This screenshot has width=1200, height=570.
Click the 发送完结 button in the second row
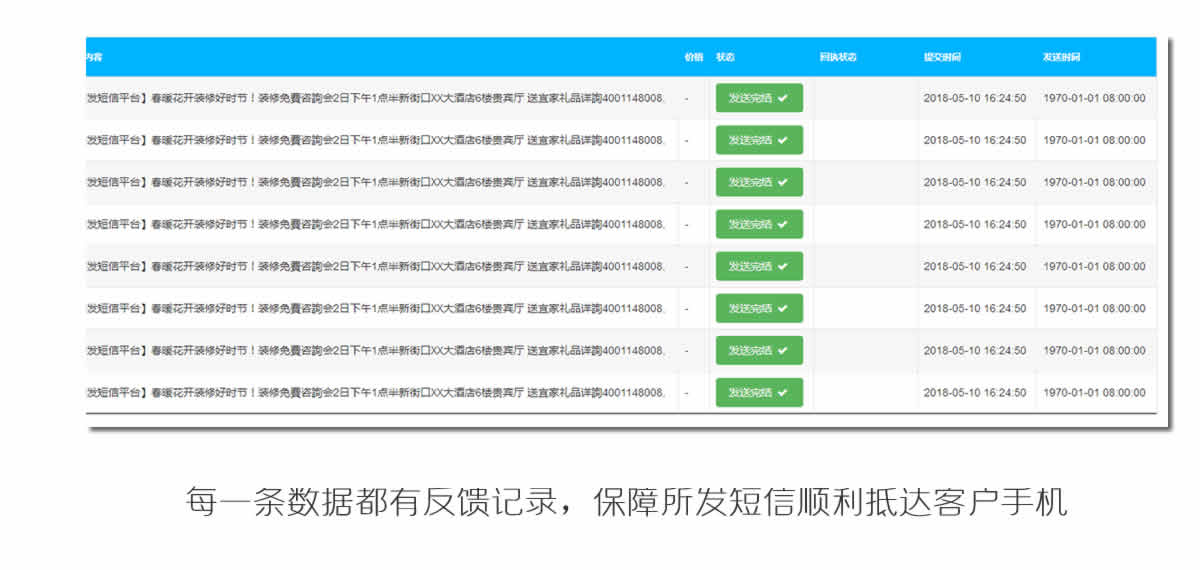pyautogui.click(x=758, y=140)
